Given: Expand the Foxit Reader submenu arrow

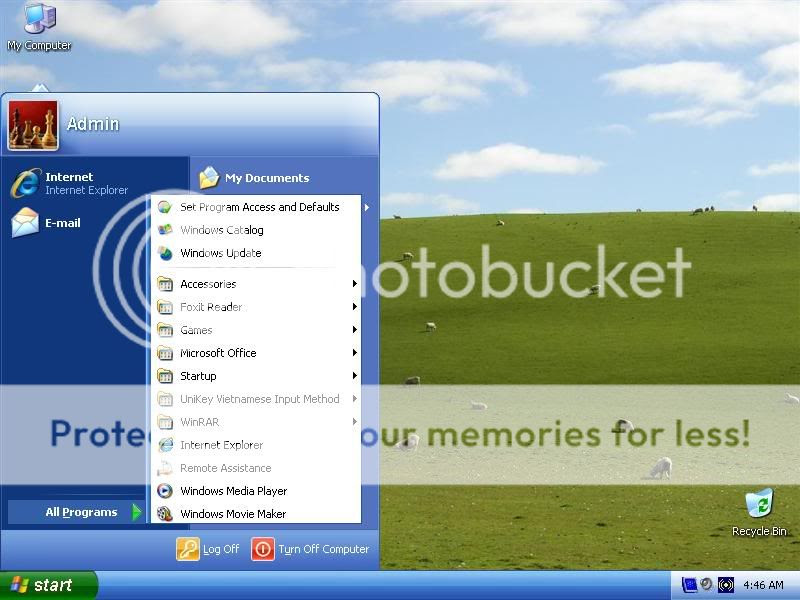Looking at the screenshot, I should (x=355, y=307).
